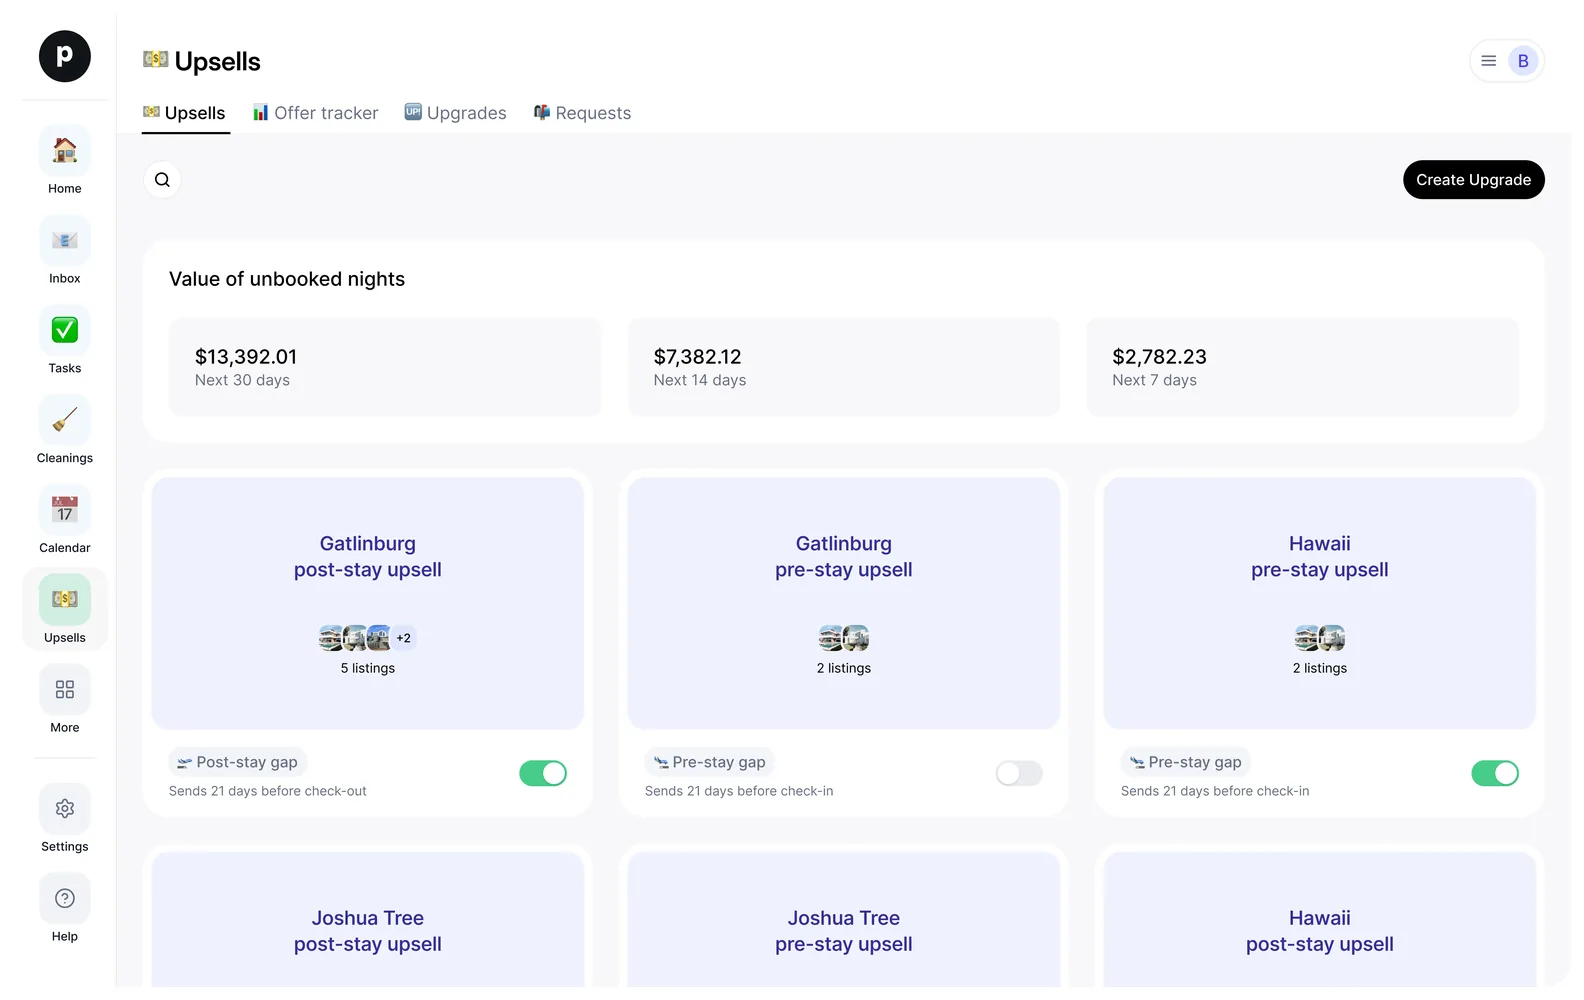Click the Create Upgrade button
Image resolution: width=1584 pixels, height=1000 pixels.
(1473, 180)
